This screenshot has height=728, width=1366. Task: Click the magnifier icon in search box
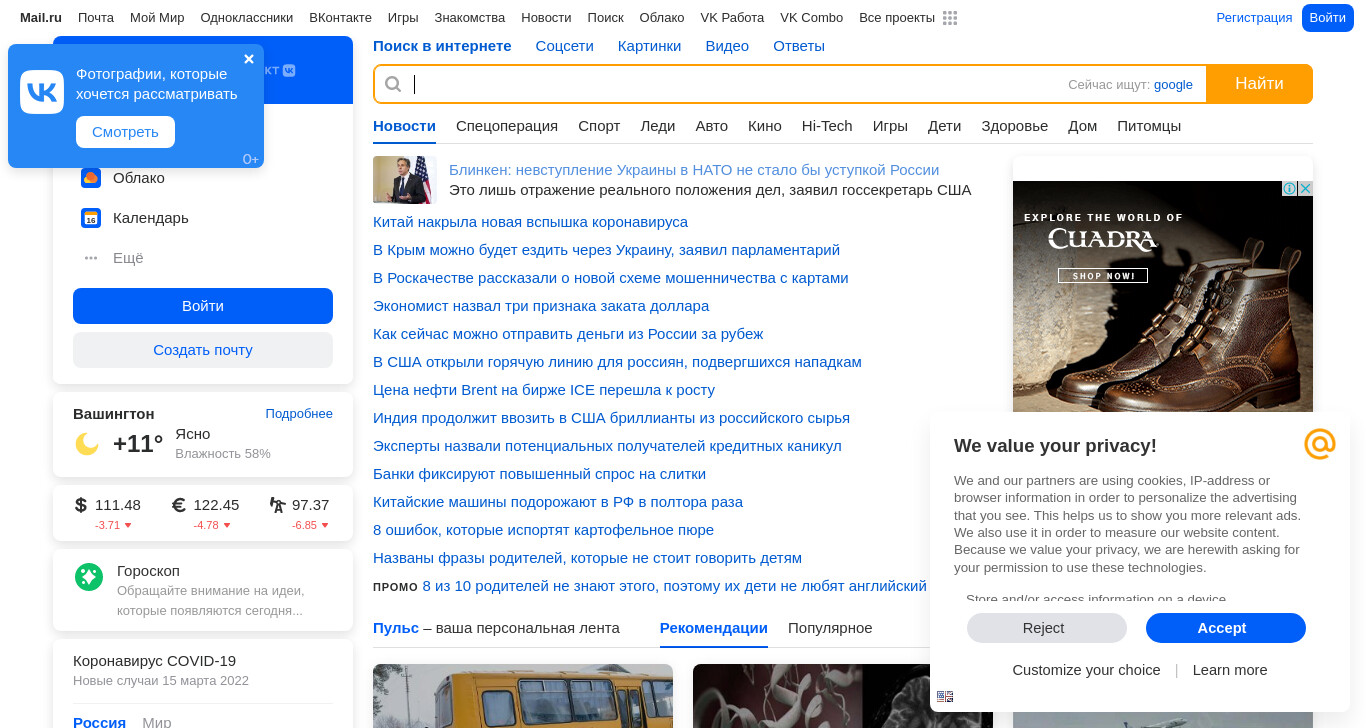click(x=393, y=84)
